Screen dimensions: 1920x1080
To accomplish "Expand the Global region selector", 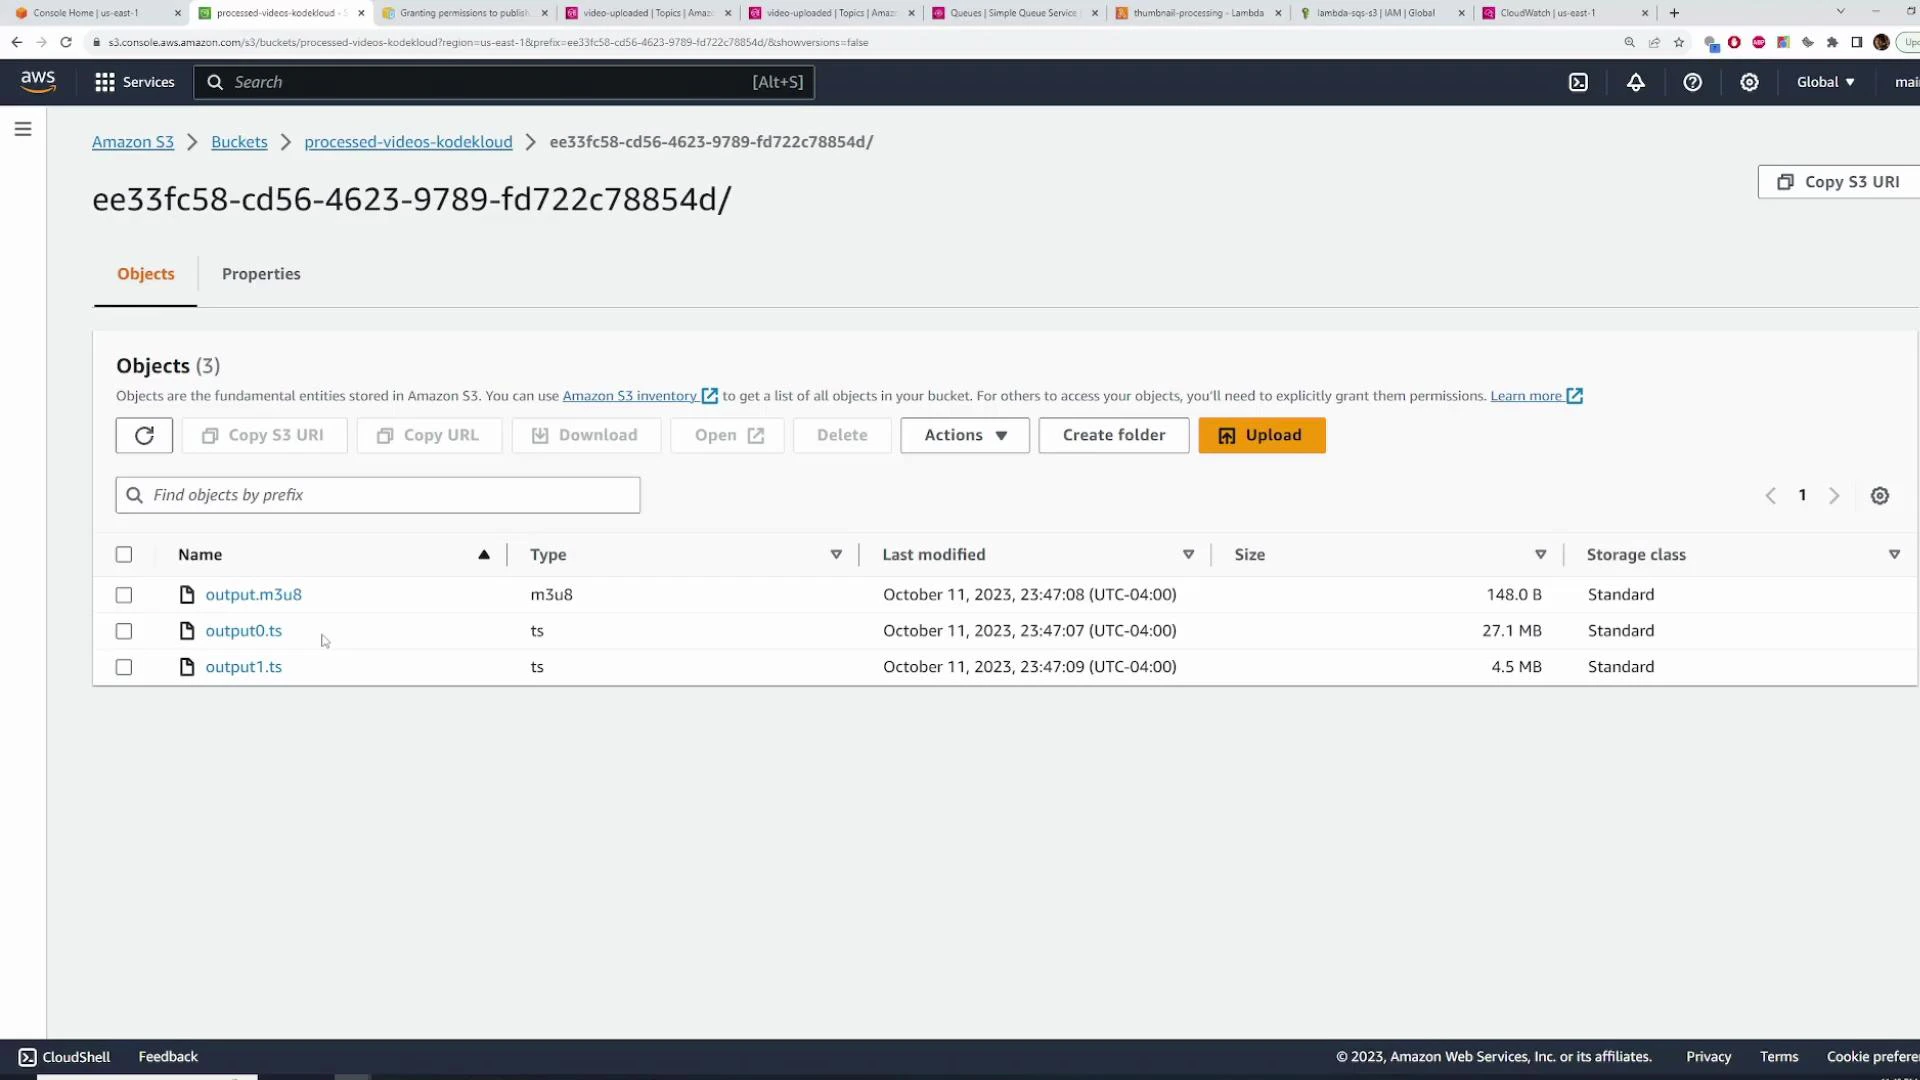I will click(1824, 82).
